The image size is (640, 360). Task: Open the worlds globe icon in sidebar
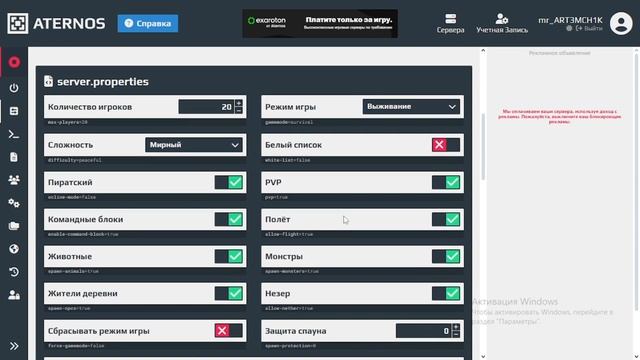pyautogui.click(x=14, y=249)
